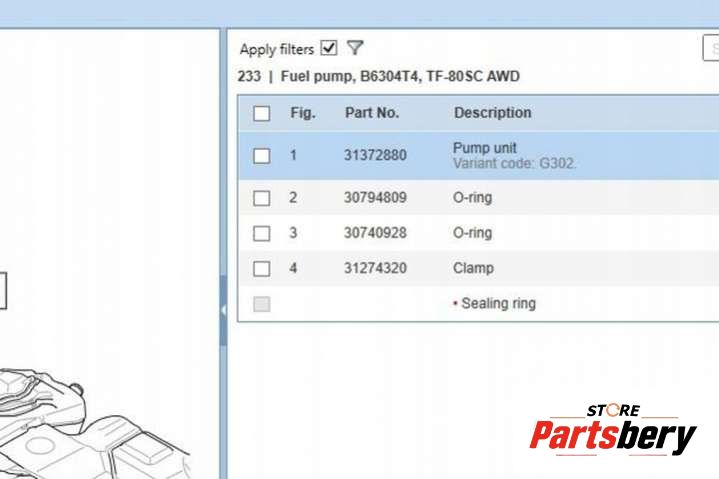Focus the search field at top right
Image resolution: width=719 pixels, height=479 pixels.
pos(711,48)
